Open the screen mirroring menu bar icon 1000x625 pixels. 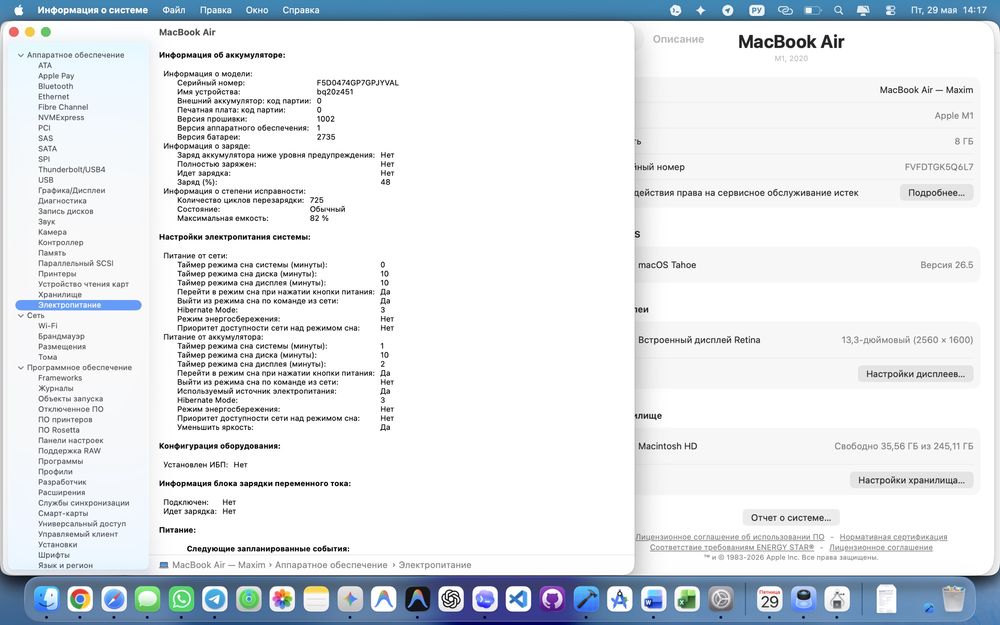pos(863,10)
